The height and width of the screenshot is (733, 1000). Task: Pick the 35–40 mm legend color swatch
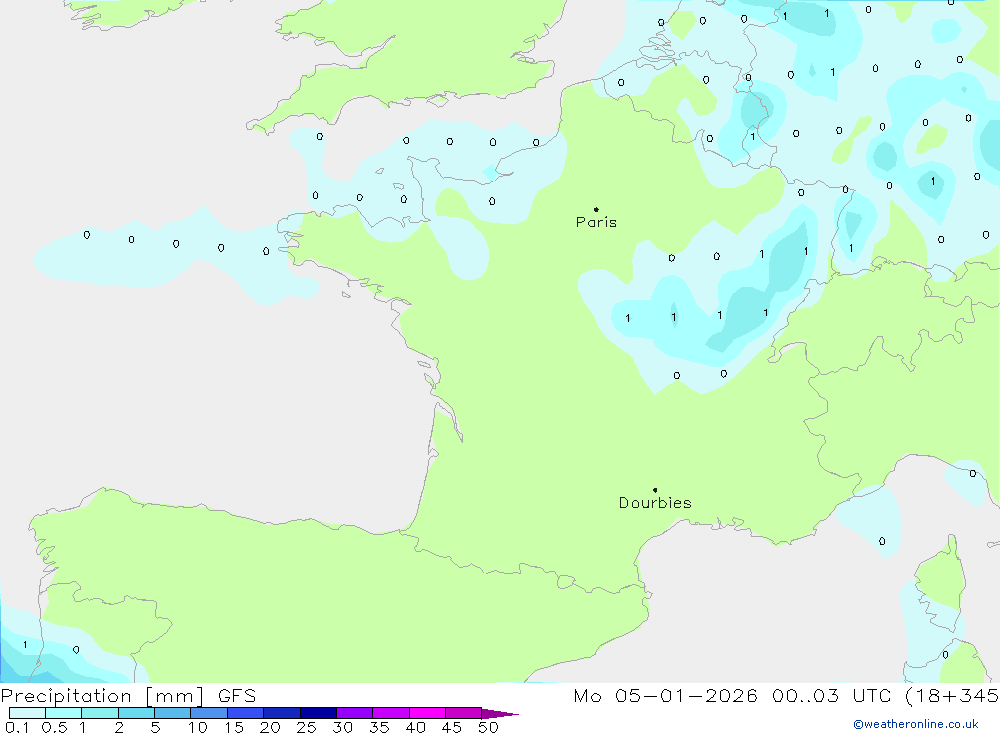[x=391, y=713]
